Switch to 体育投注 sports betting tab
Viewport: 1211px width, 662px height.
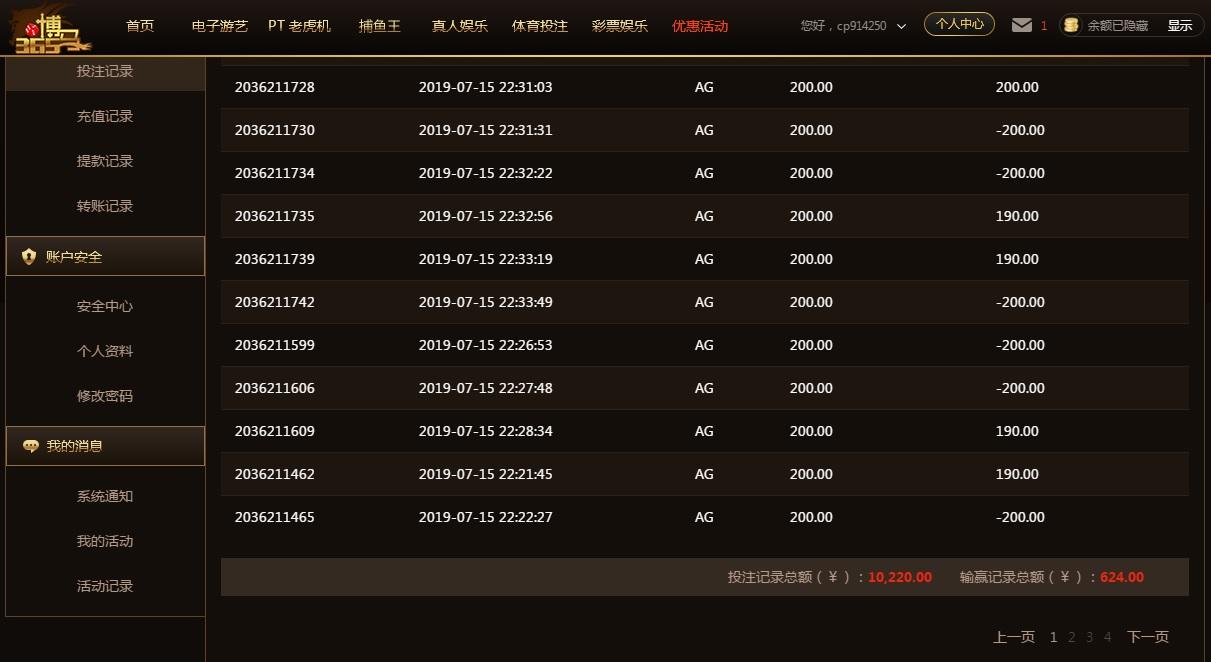539,26
